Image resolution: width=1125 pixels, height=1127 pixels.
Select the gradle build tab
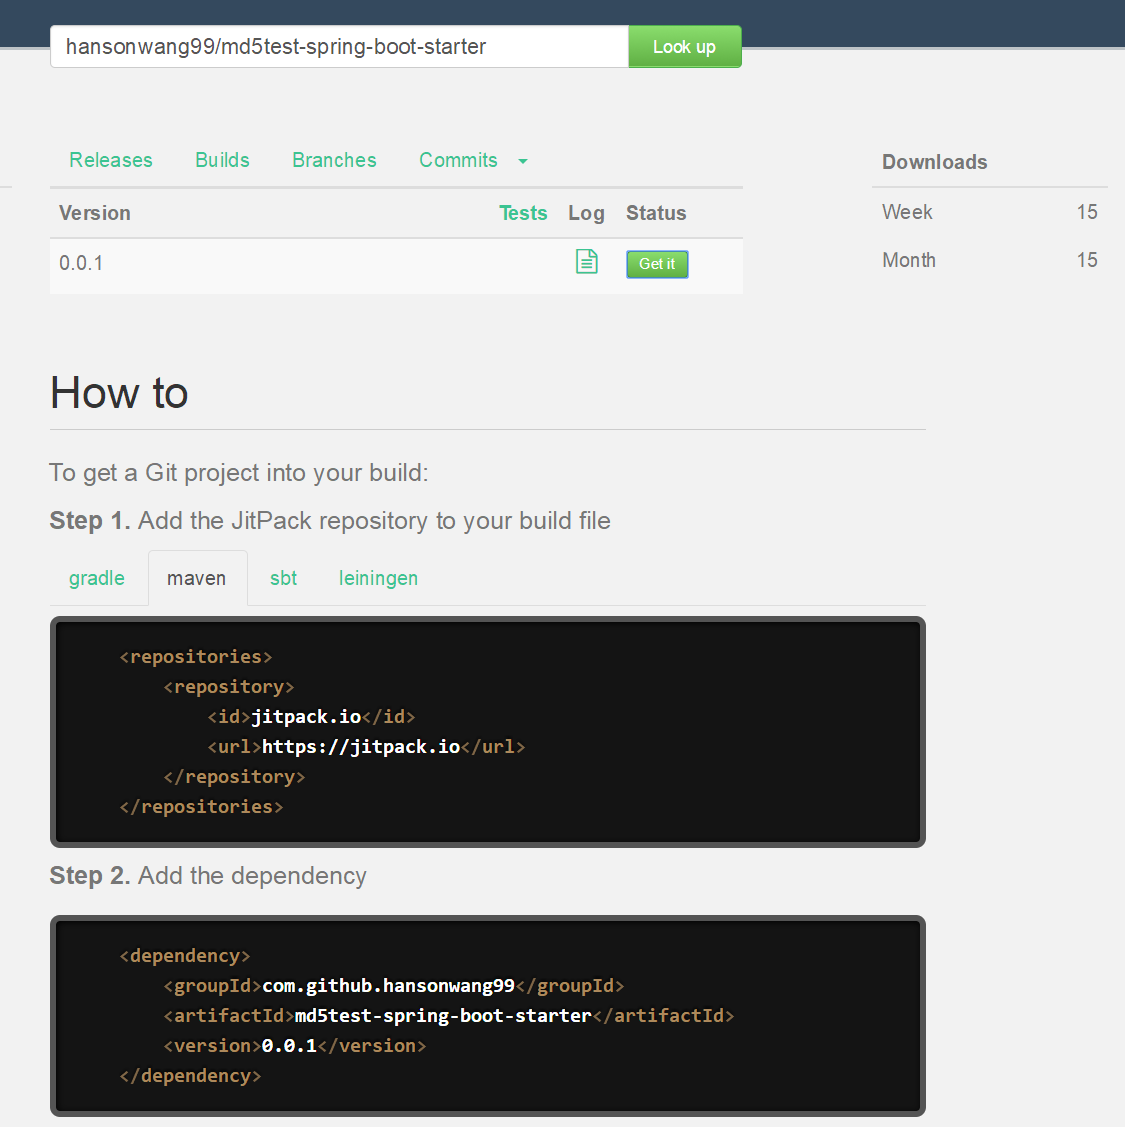coord(97,578)
